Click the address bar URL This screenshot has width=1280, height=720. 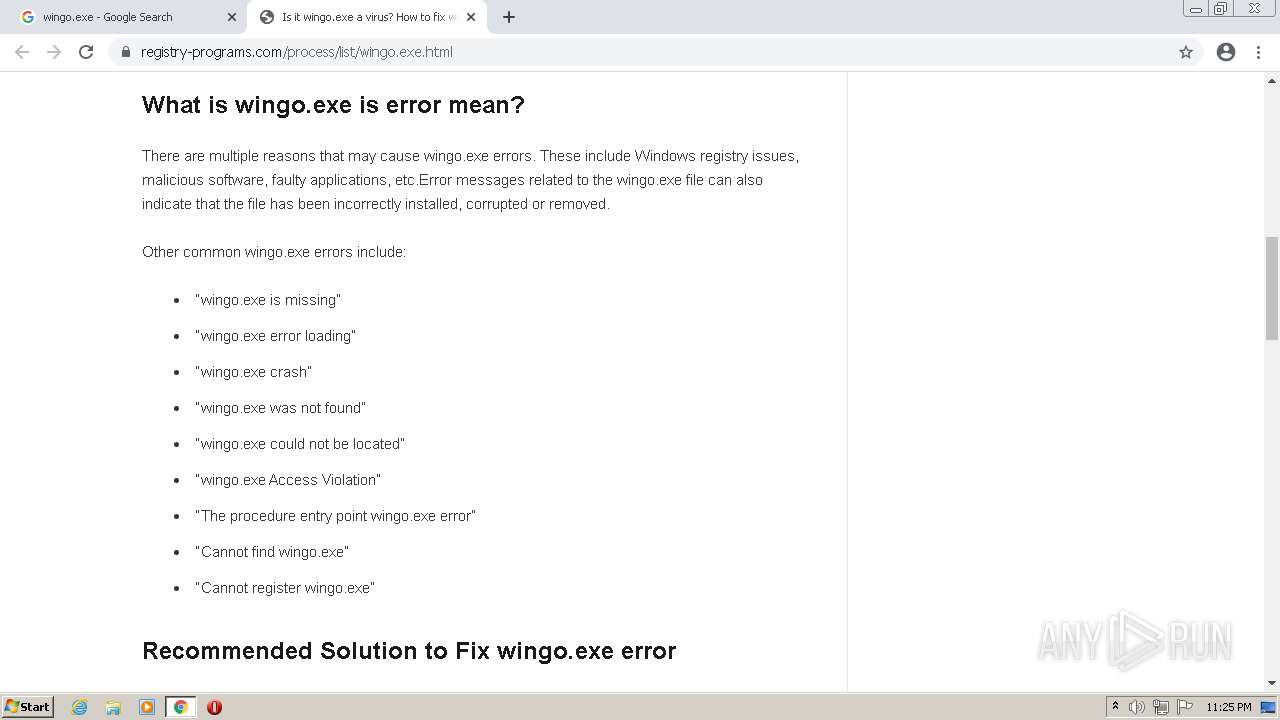[297, 52]
